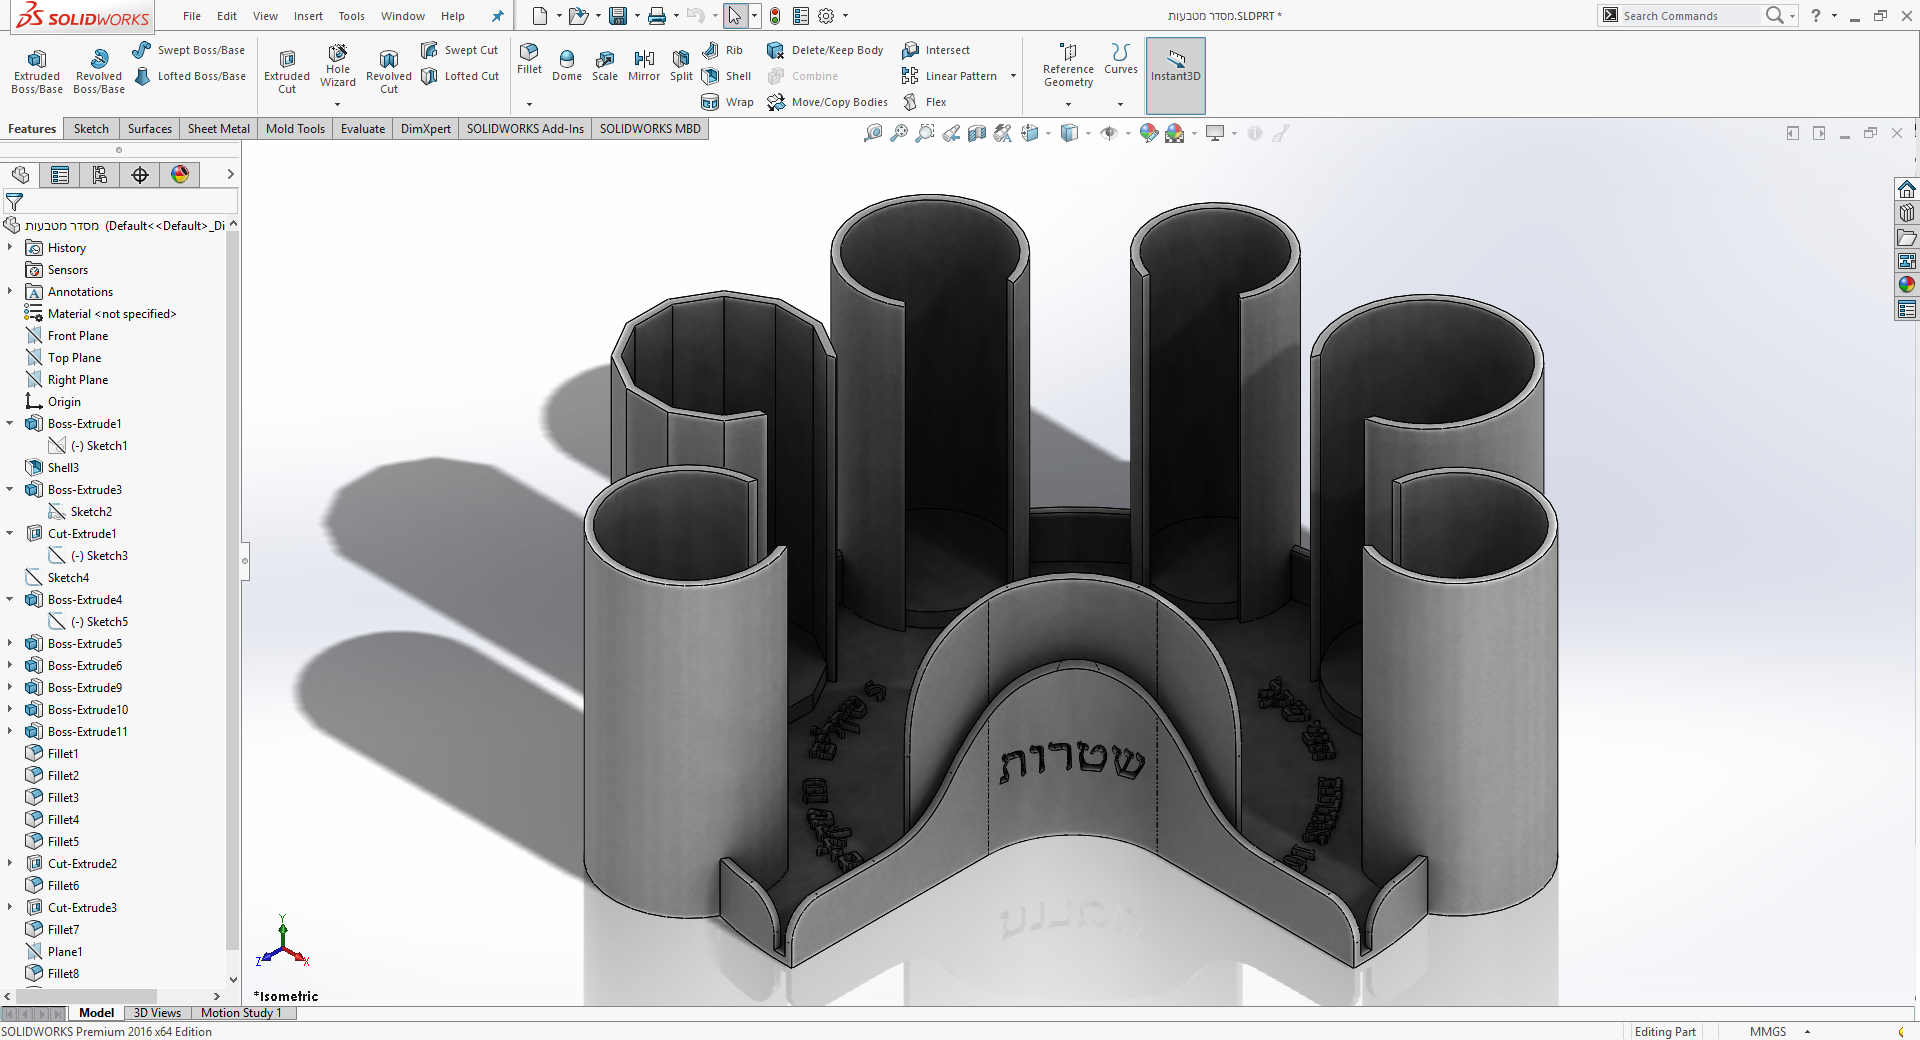Select the Extruded Boss/Base tool
The width and height of the screenshot is (1920, 1040).
pyautogui.click(x=37, y=71)
